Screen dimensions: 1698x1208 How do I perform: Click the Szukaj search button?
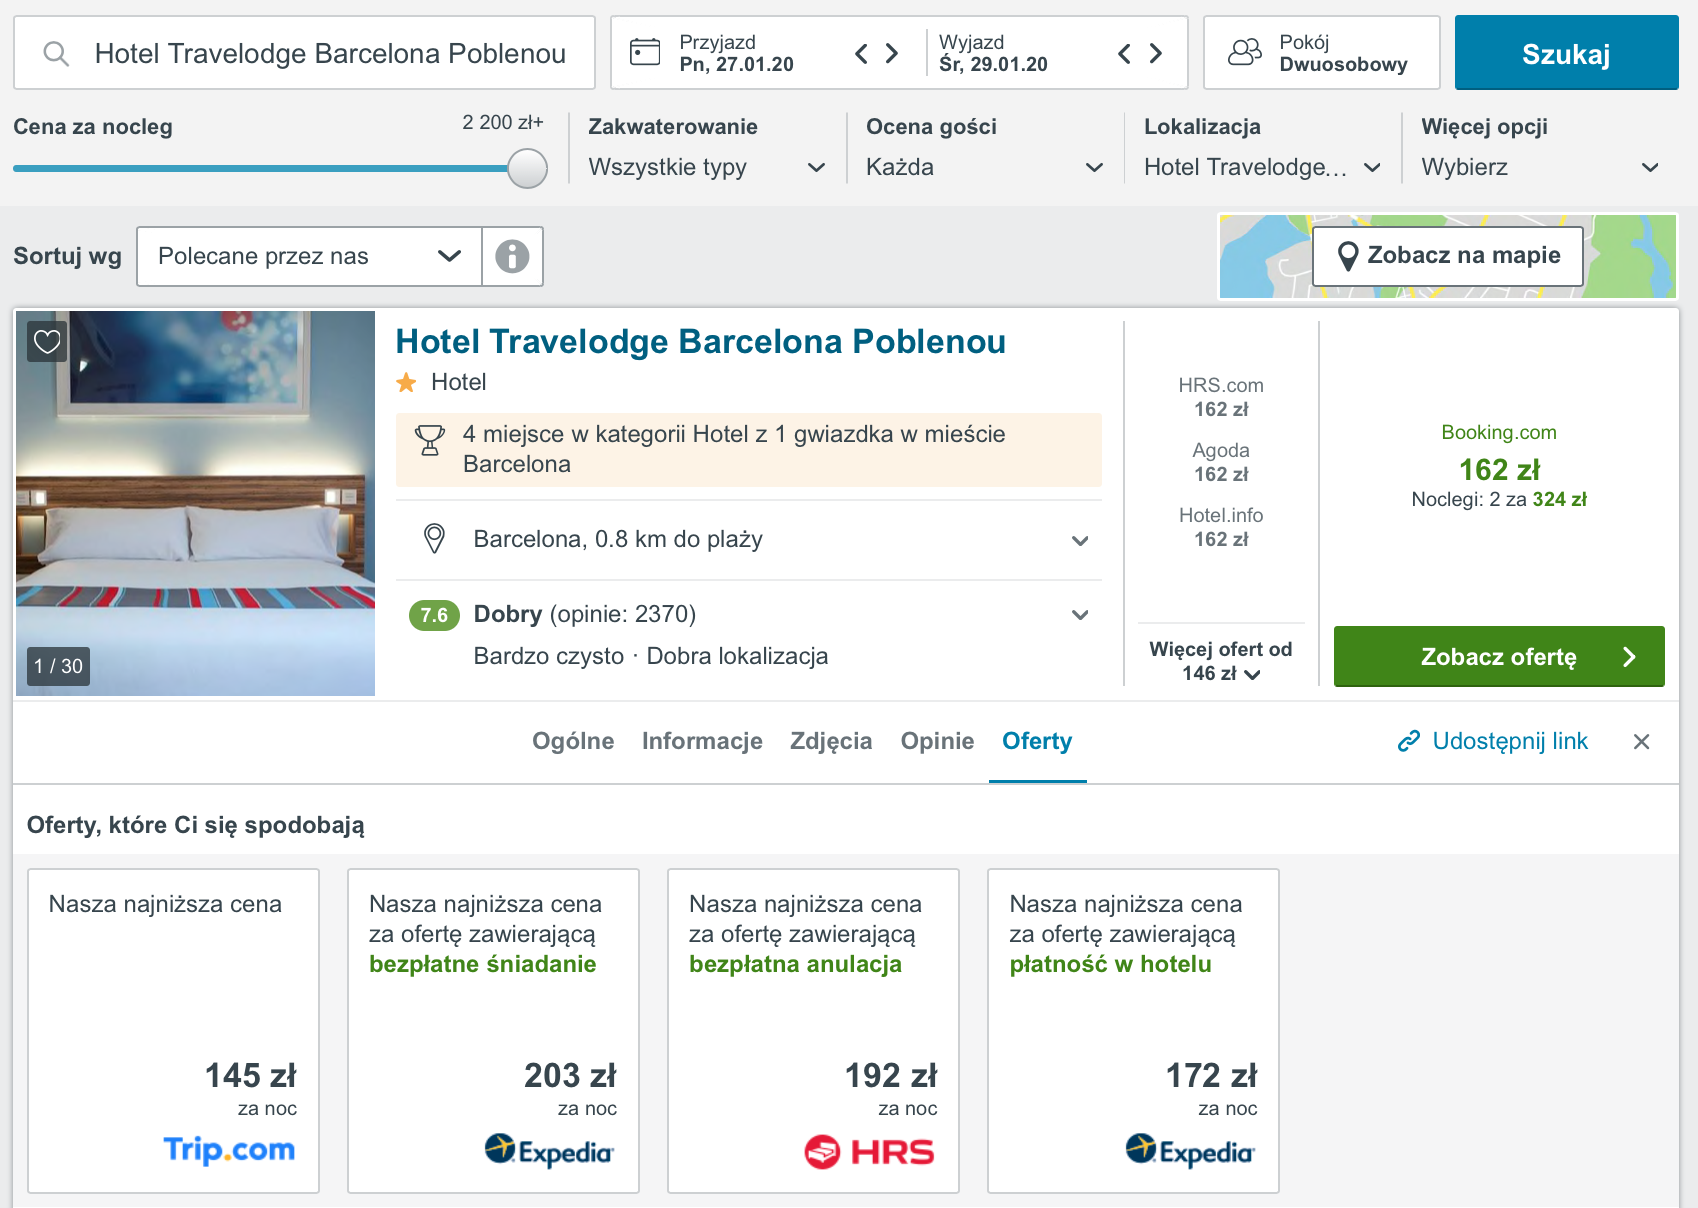click(1566, 53)
